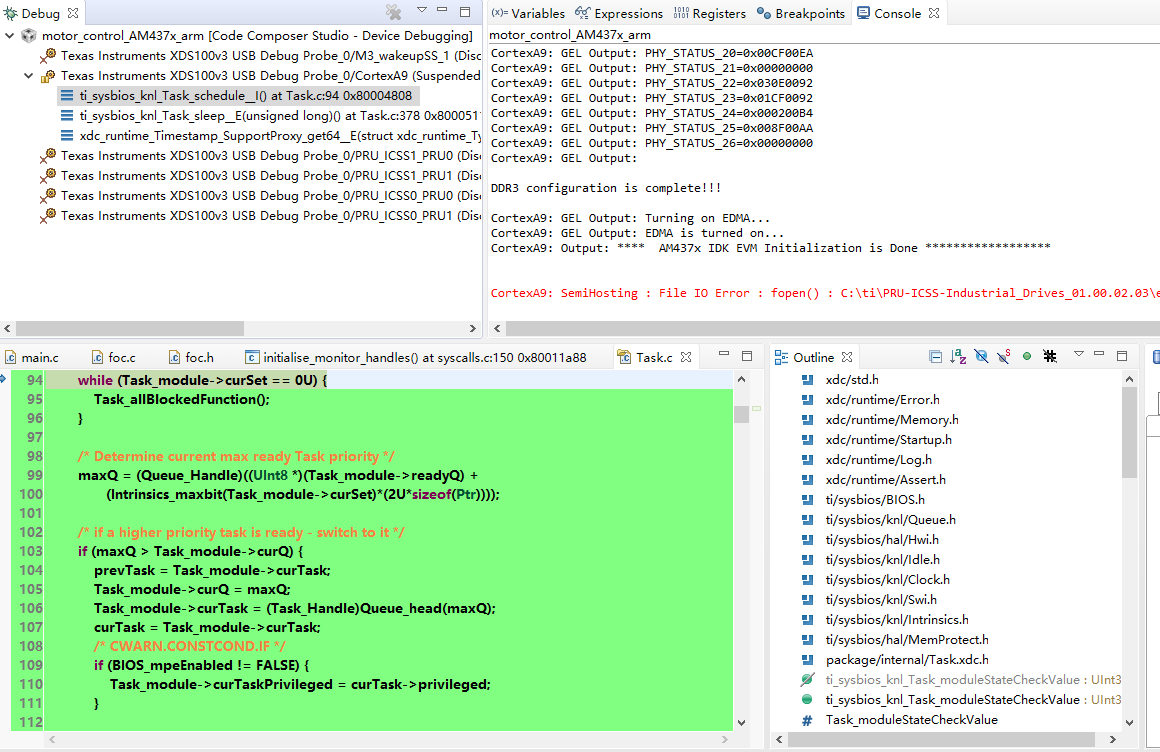Image resolution: width=1160 pixels, height=752 pixels.
Task: Switch to the Variables tab
Action: pos(528,13)
